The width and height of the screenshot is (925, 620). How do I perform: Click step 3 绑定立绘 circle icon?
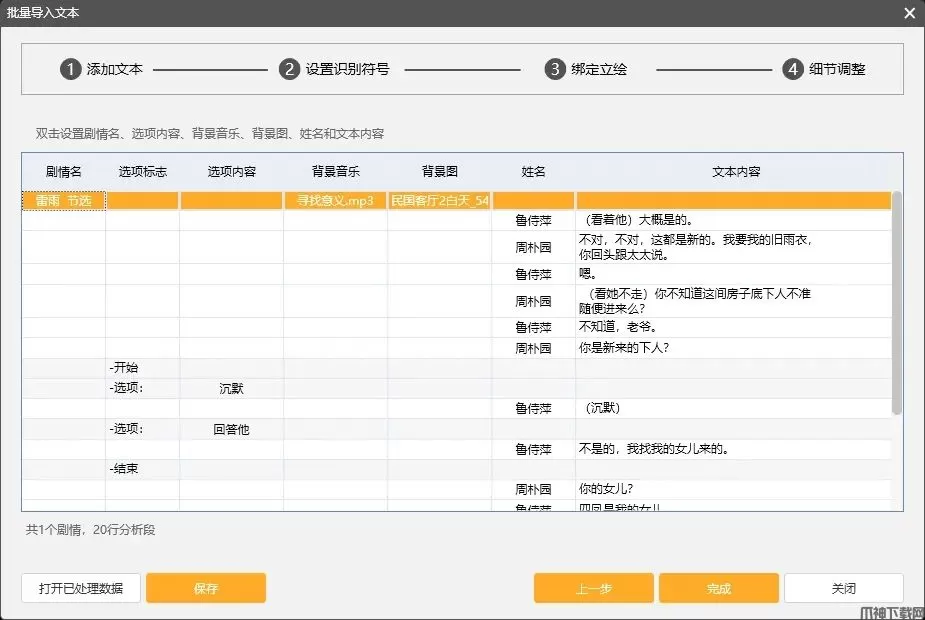coord(554,69)
